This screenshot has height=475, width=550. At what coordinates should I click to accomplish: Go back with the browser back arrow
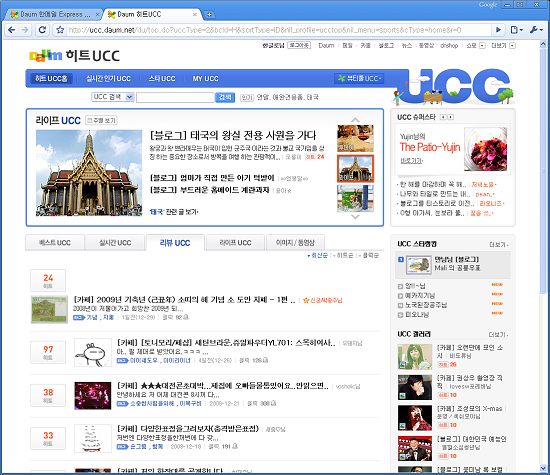pos(11,30)
